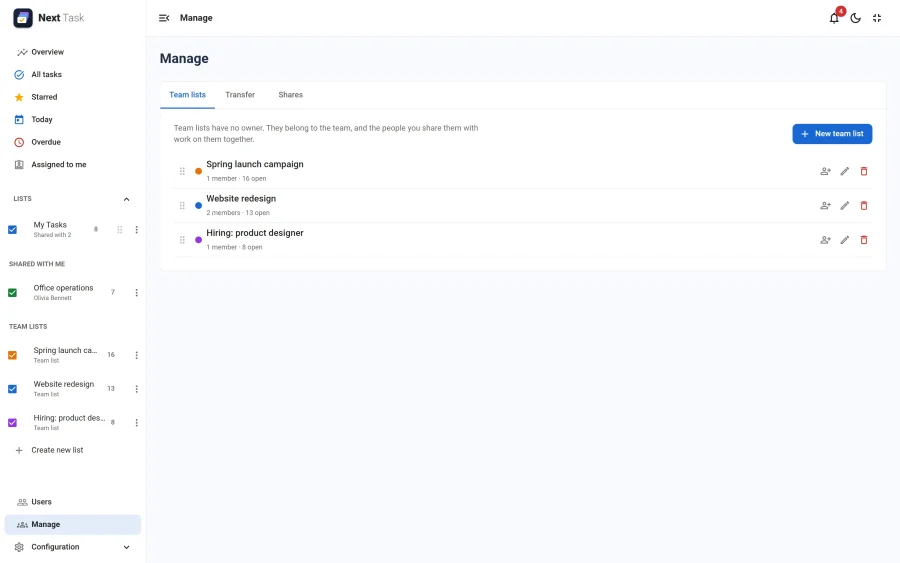This screenshot has width=900, height=563.
Task: Click "1 member · 16 open" text
Action: tap(236, 178)
